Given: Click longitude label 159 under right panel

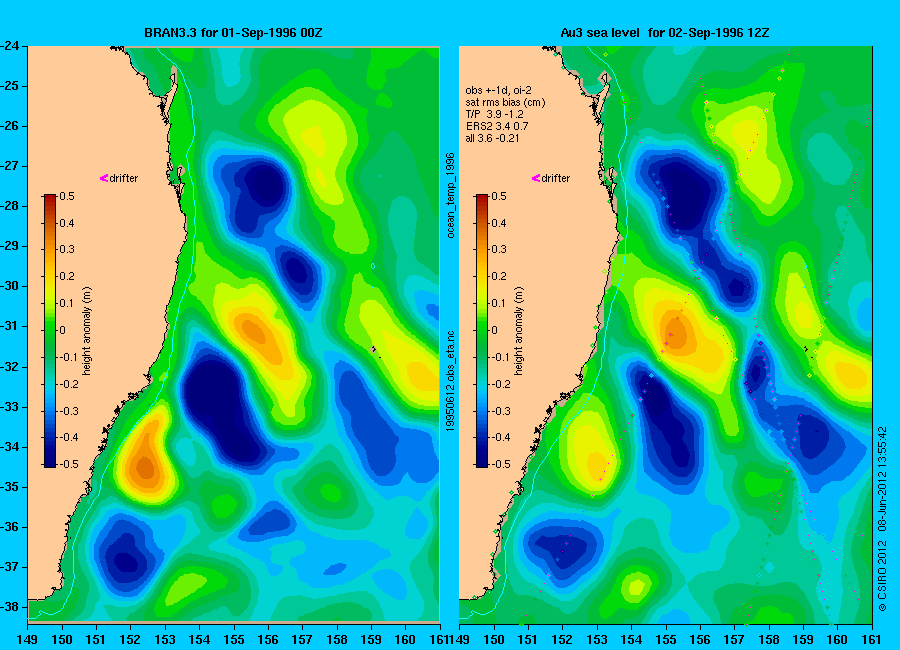Looking at the screenshot, I should pyautogui.click(x=803, y=640).
